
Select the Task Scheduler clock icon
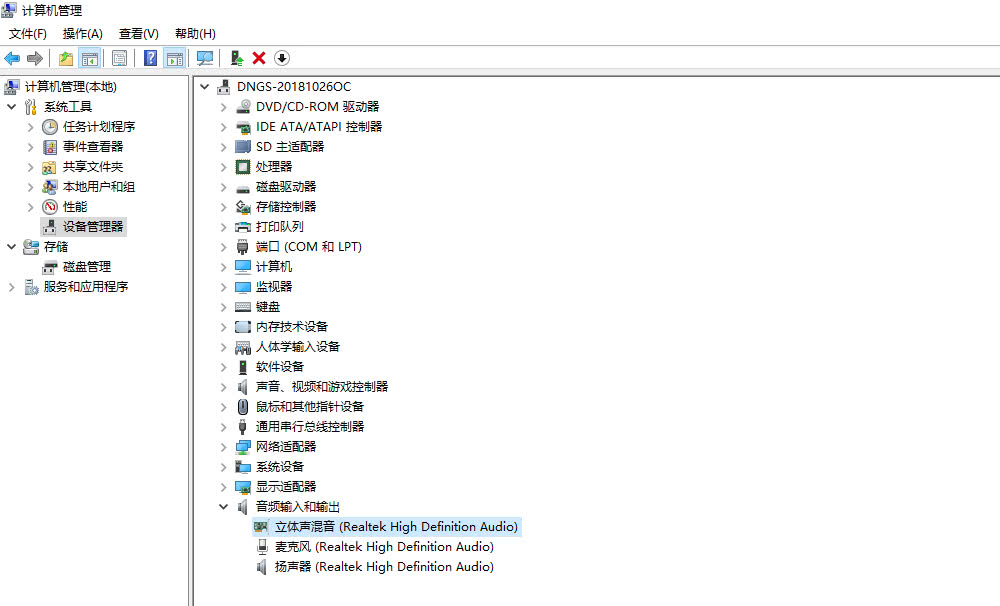[50, 127]
